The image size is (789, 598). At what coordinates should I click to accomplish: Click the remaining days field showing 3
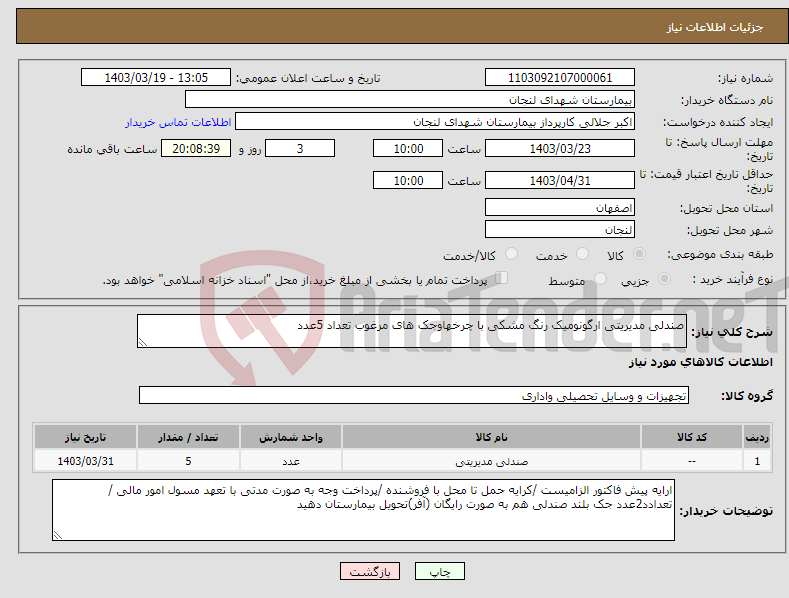tap(300, 148)
